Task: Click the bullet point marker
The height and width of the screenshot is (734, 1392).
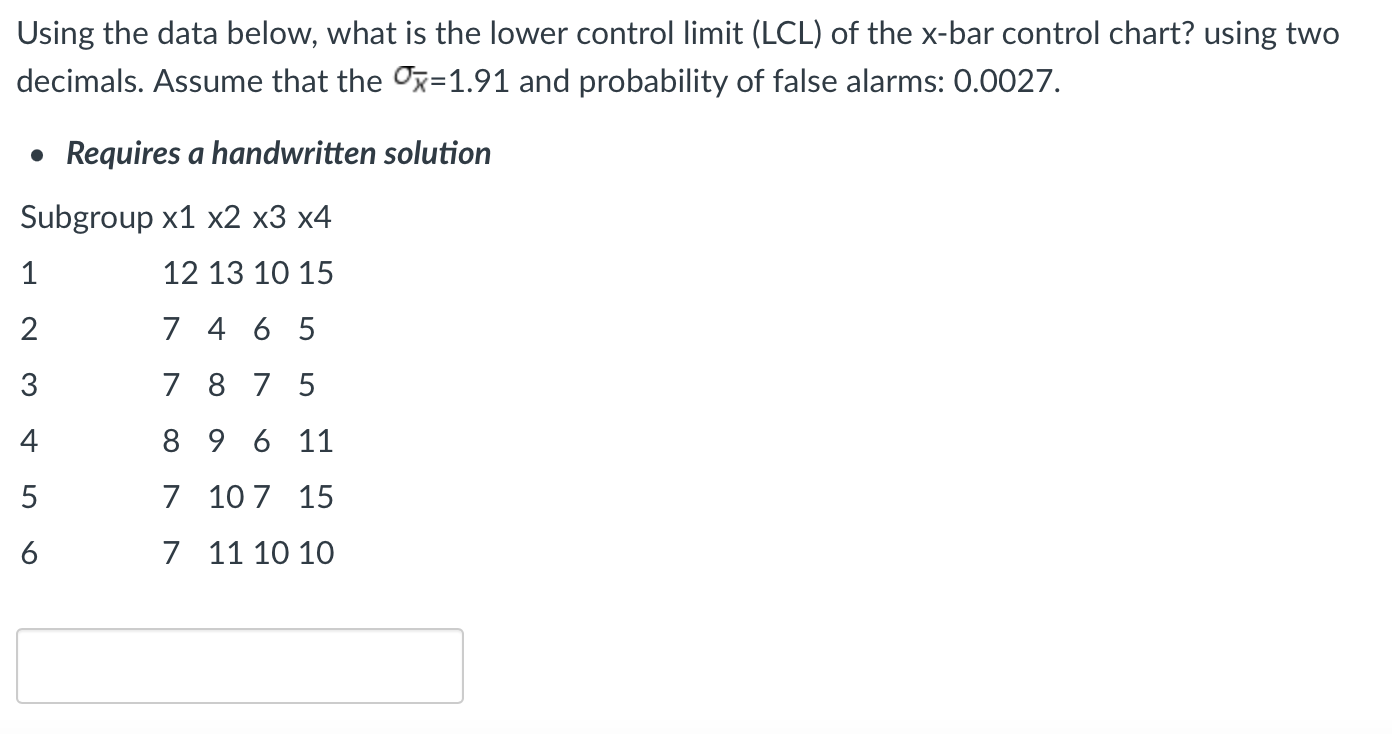Action: pos(37,155)
